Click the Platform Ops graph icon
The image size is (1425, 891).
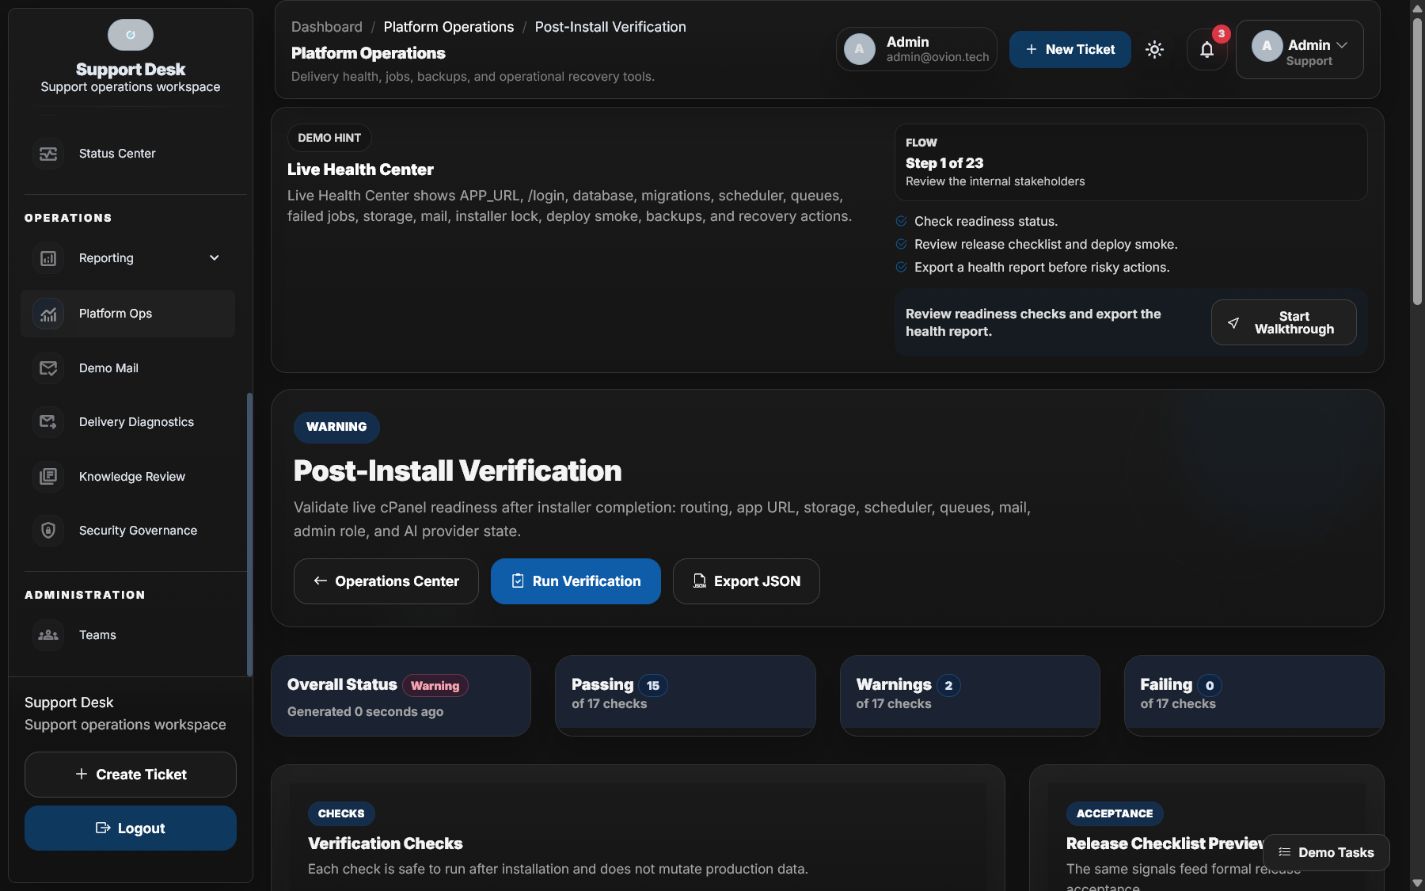tap(48, 314)
